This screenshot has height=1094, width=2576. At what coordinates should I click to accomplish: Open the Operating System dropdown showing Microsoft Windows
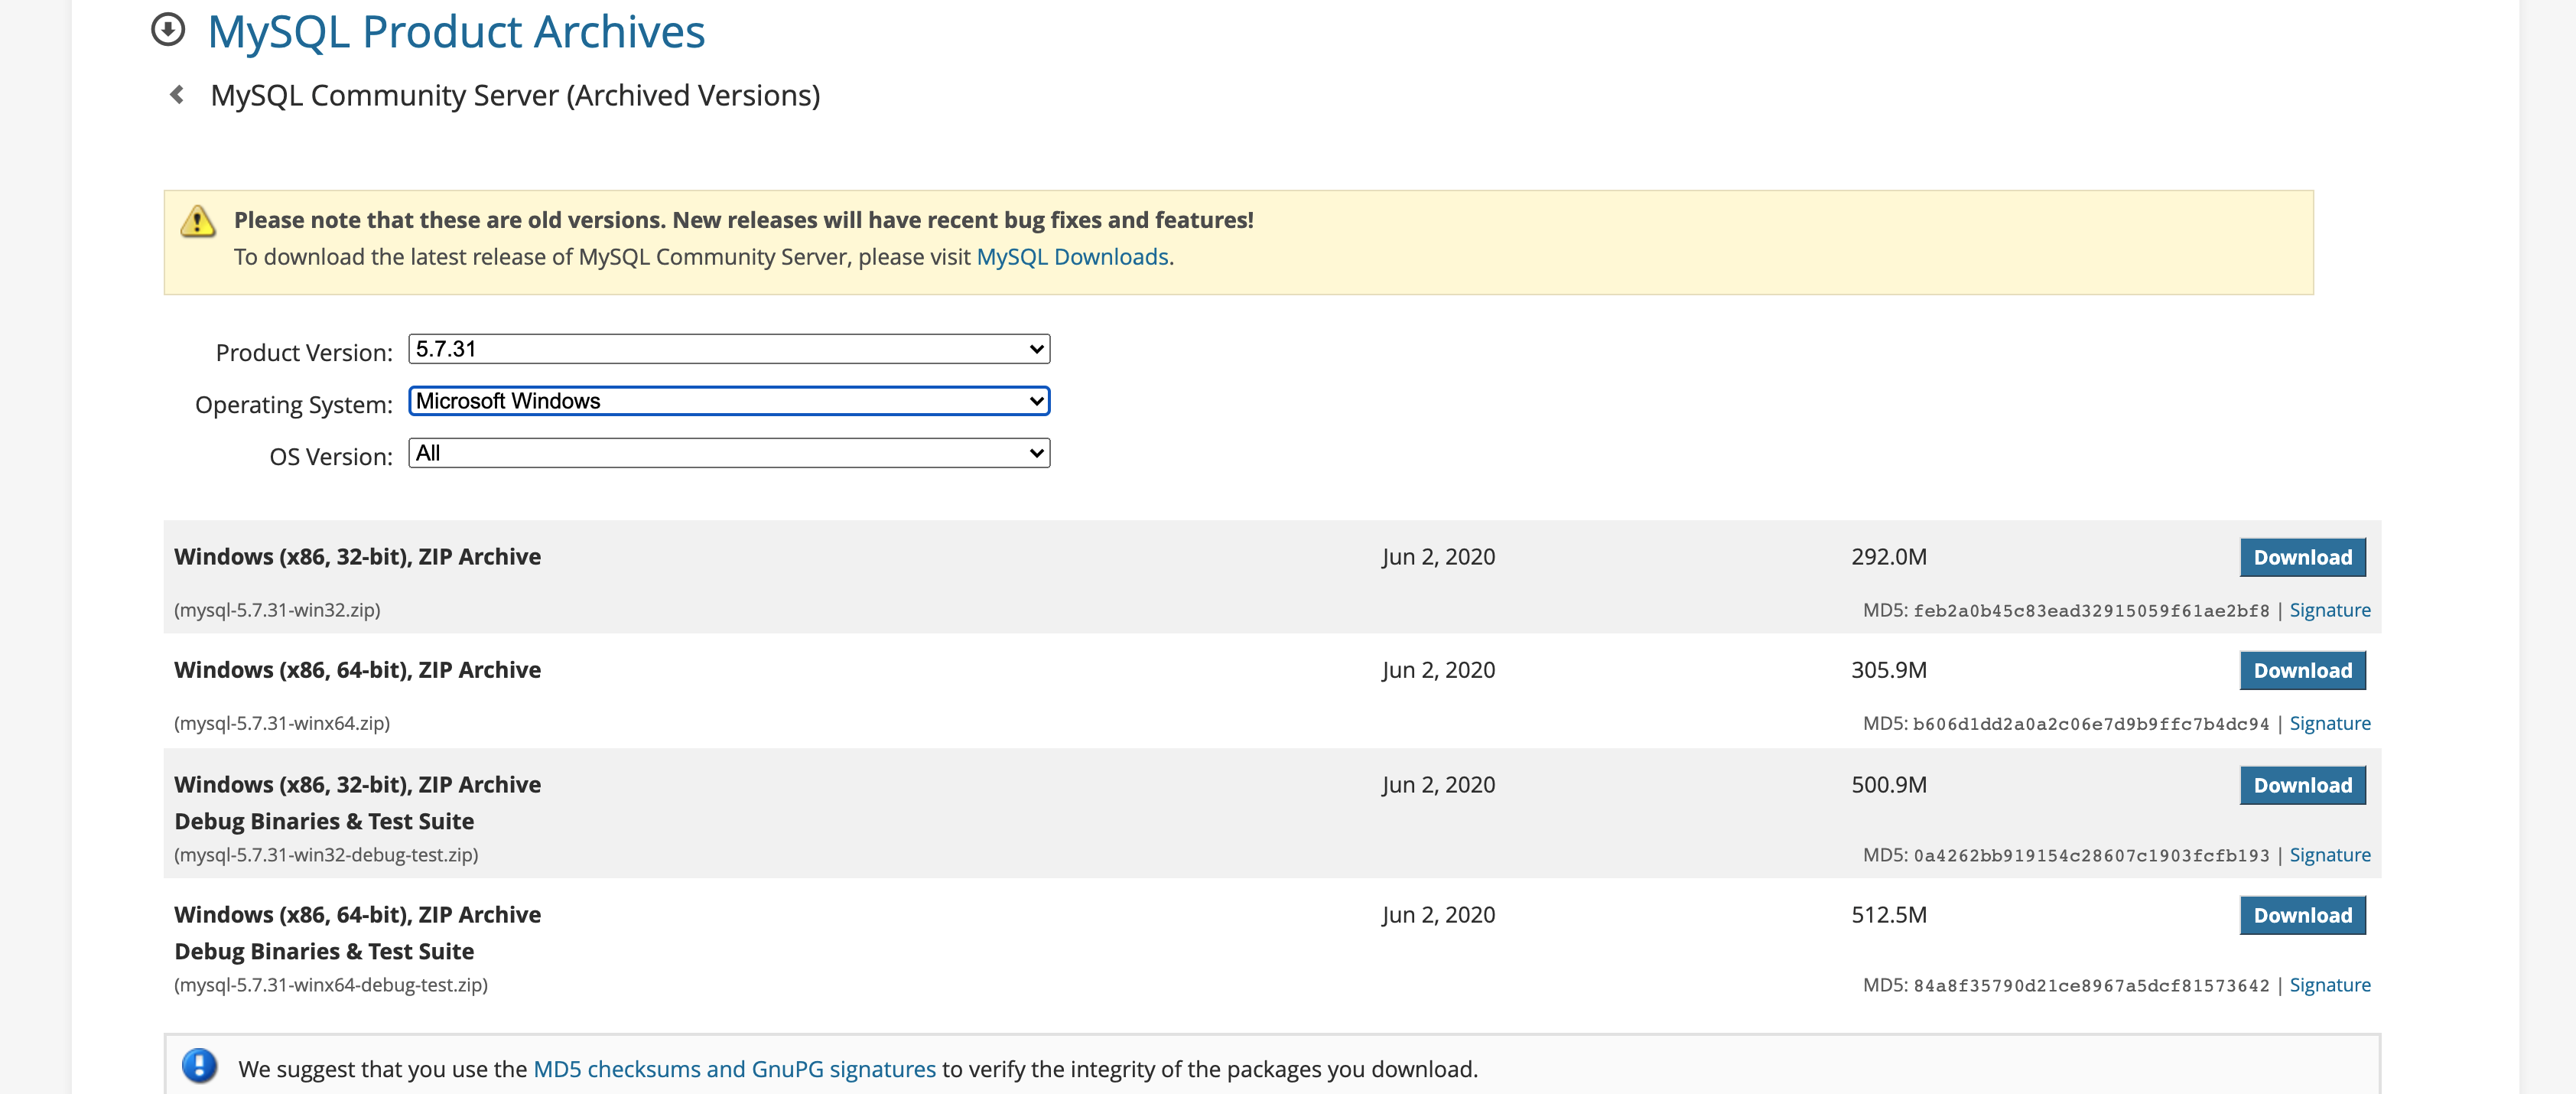(x=729, y=401)
